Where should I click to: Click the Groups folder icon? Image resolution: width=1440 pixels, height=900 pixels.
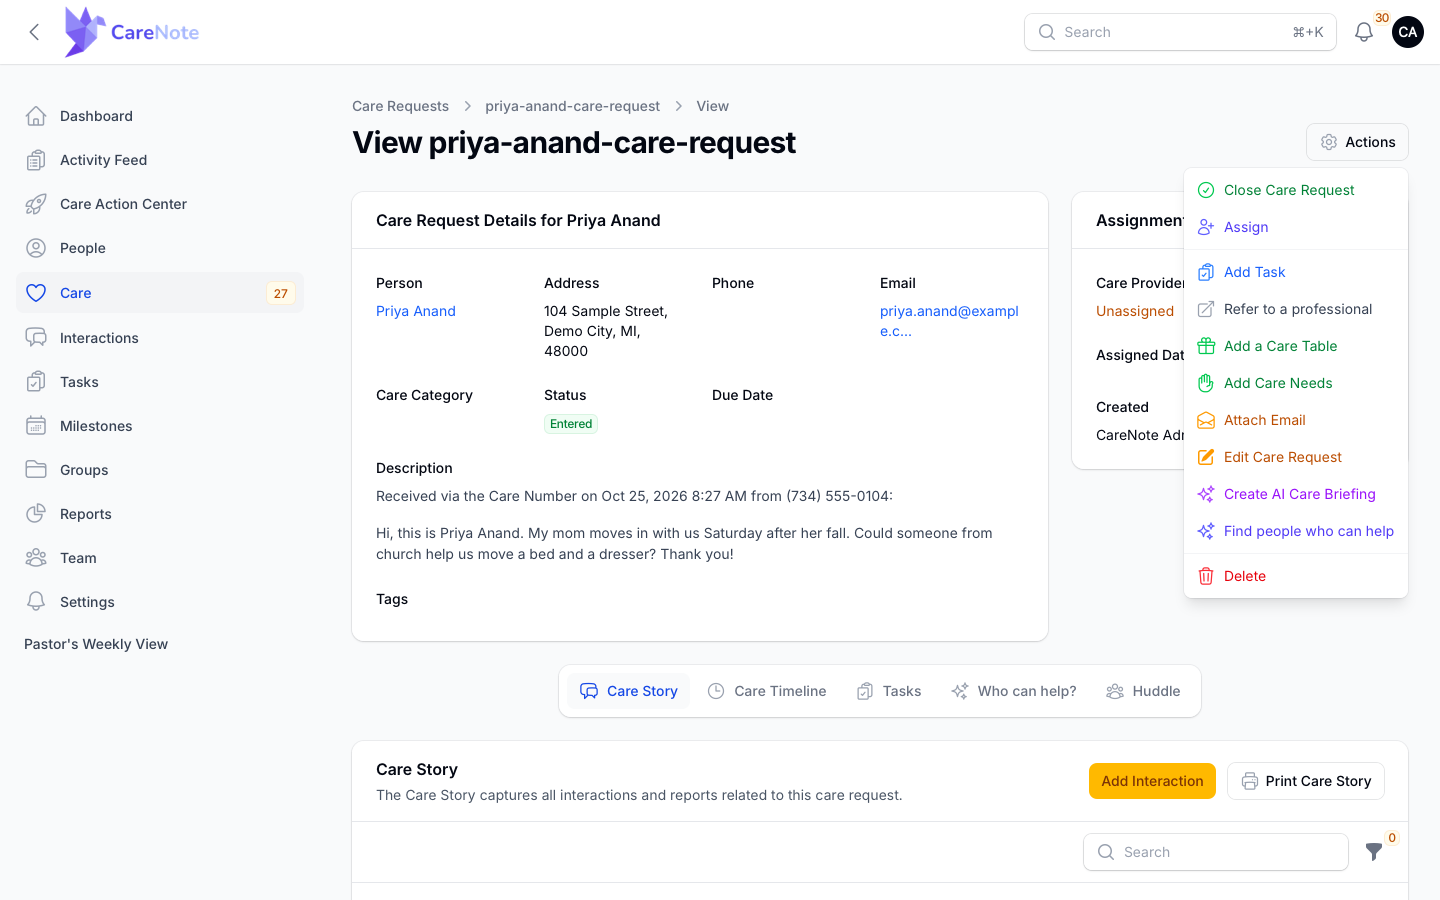(x=36, y=470)
